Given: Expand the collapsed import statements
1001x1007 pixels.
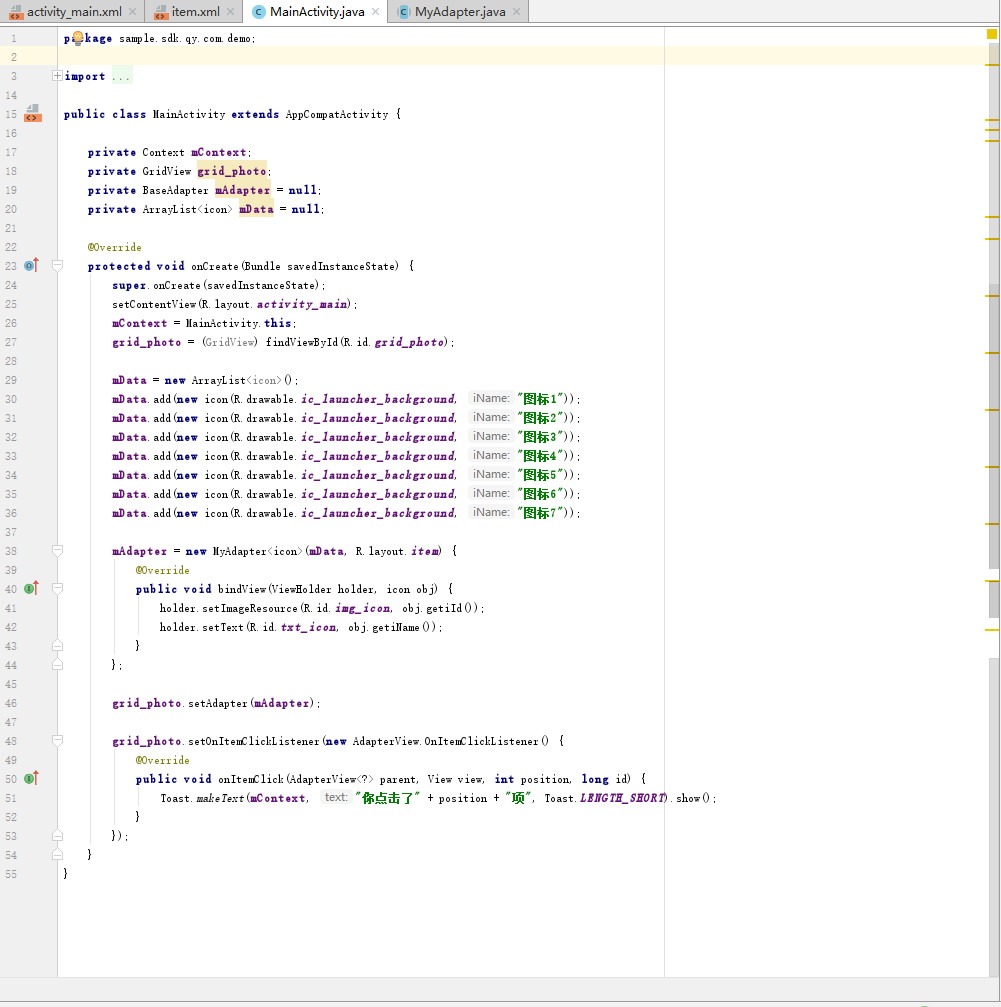Looking at the screenshot, I should pos(58,76).
